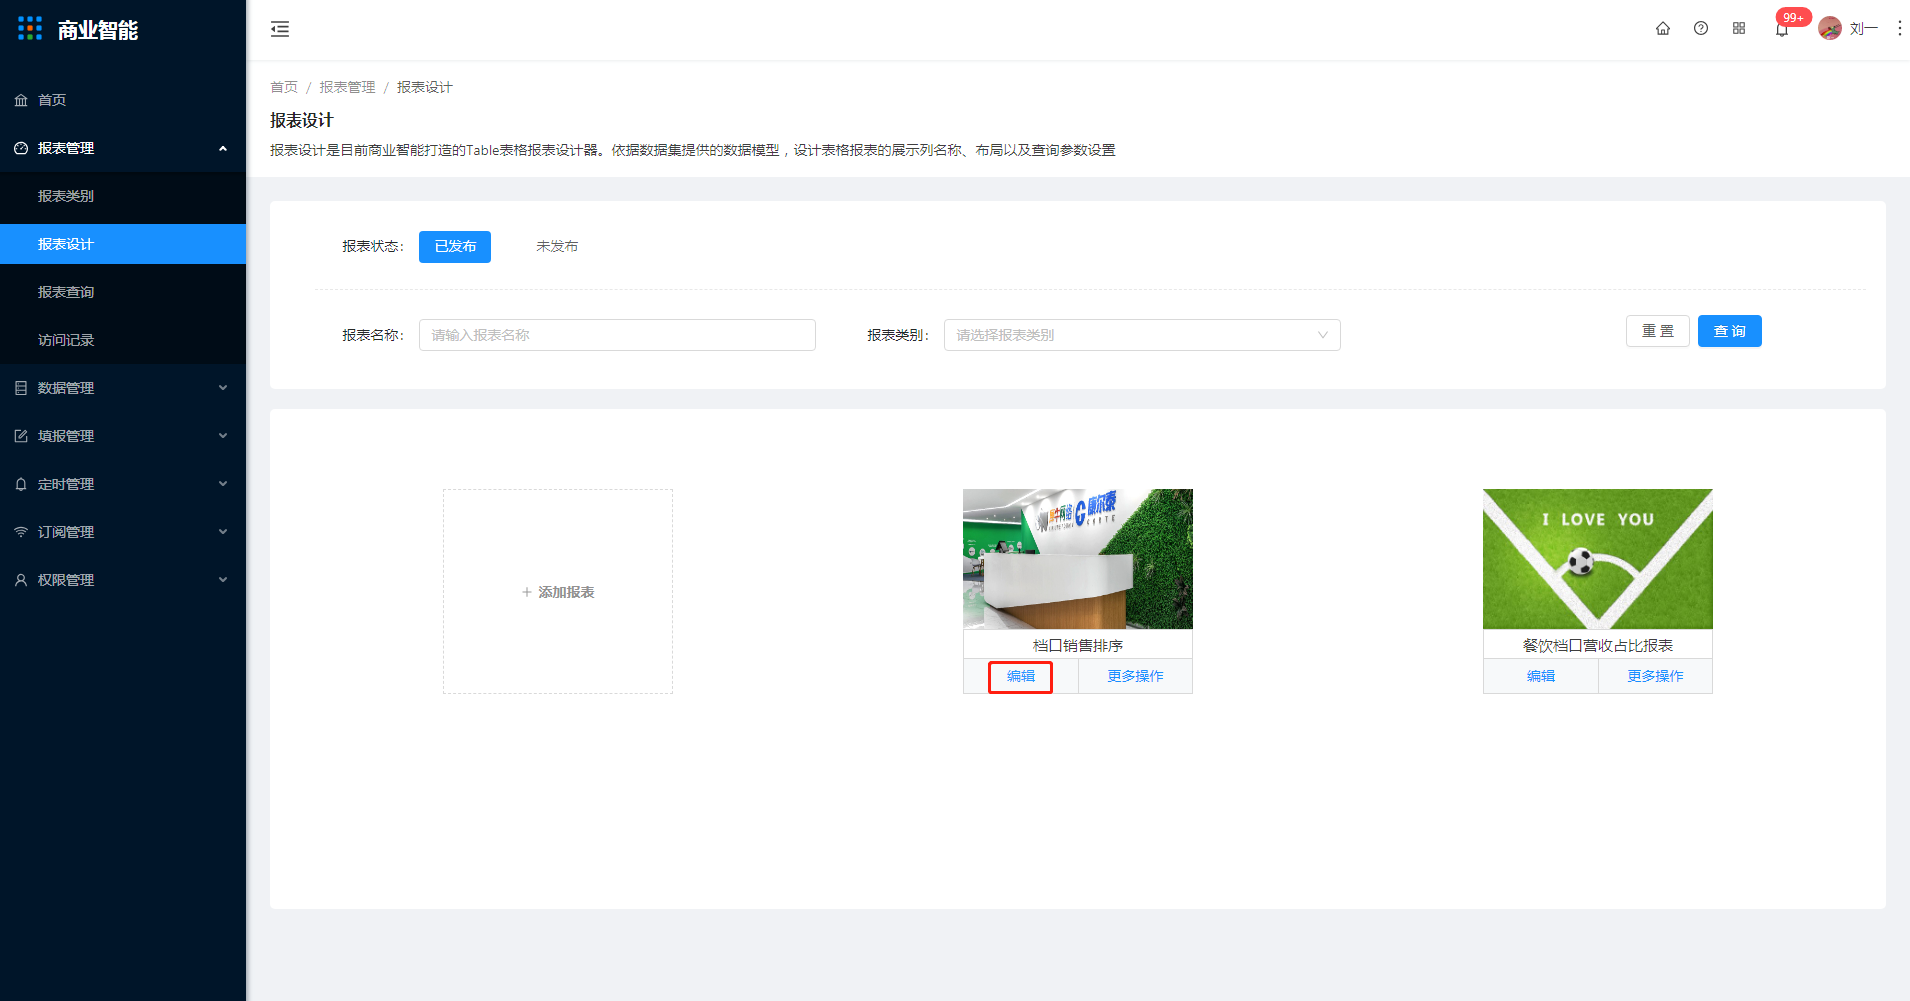Viewport: 1910px width, 1001px height.
Task: Collapse the 报表管理 menu chevron
Action: pos(223,148)
